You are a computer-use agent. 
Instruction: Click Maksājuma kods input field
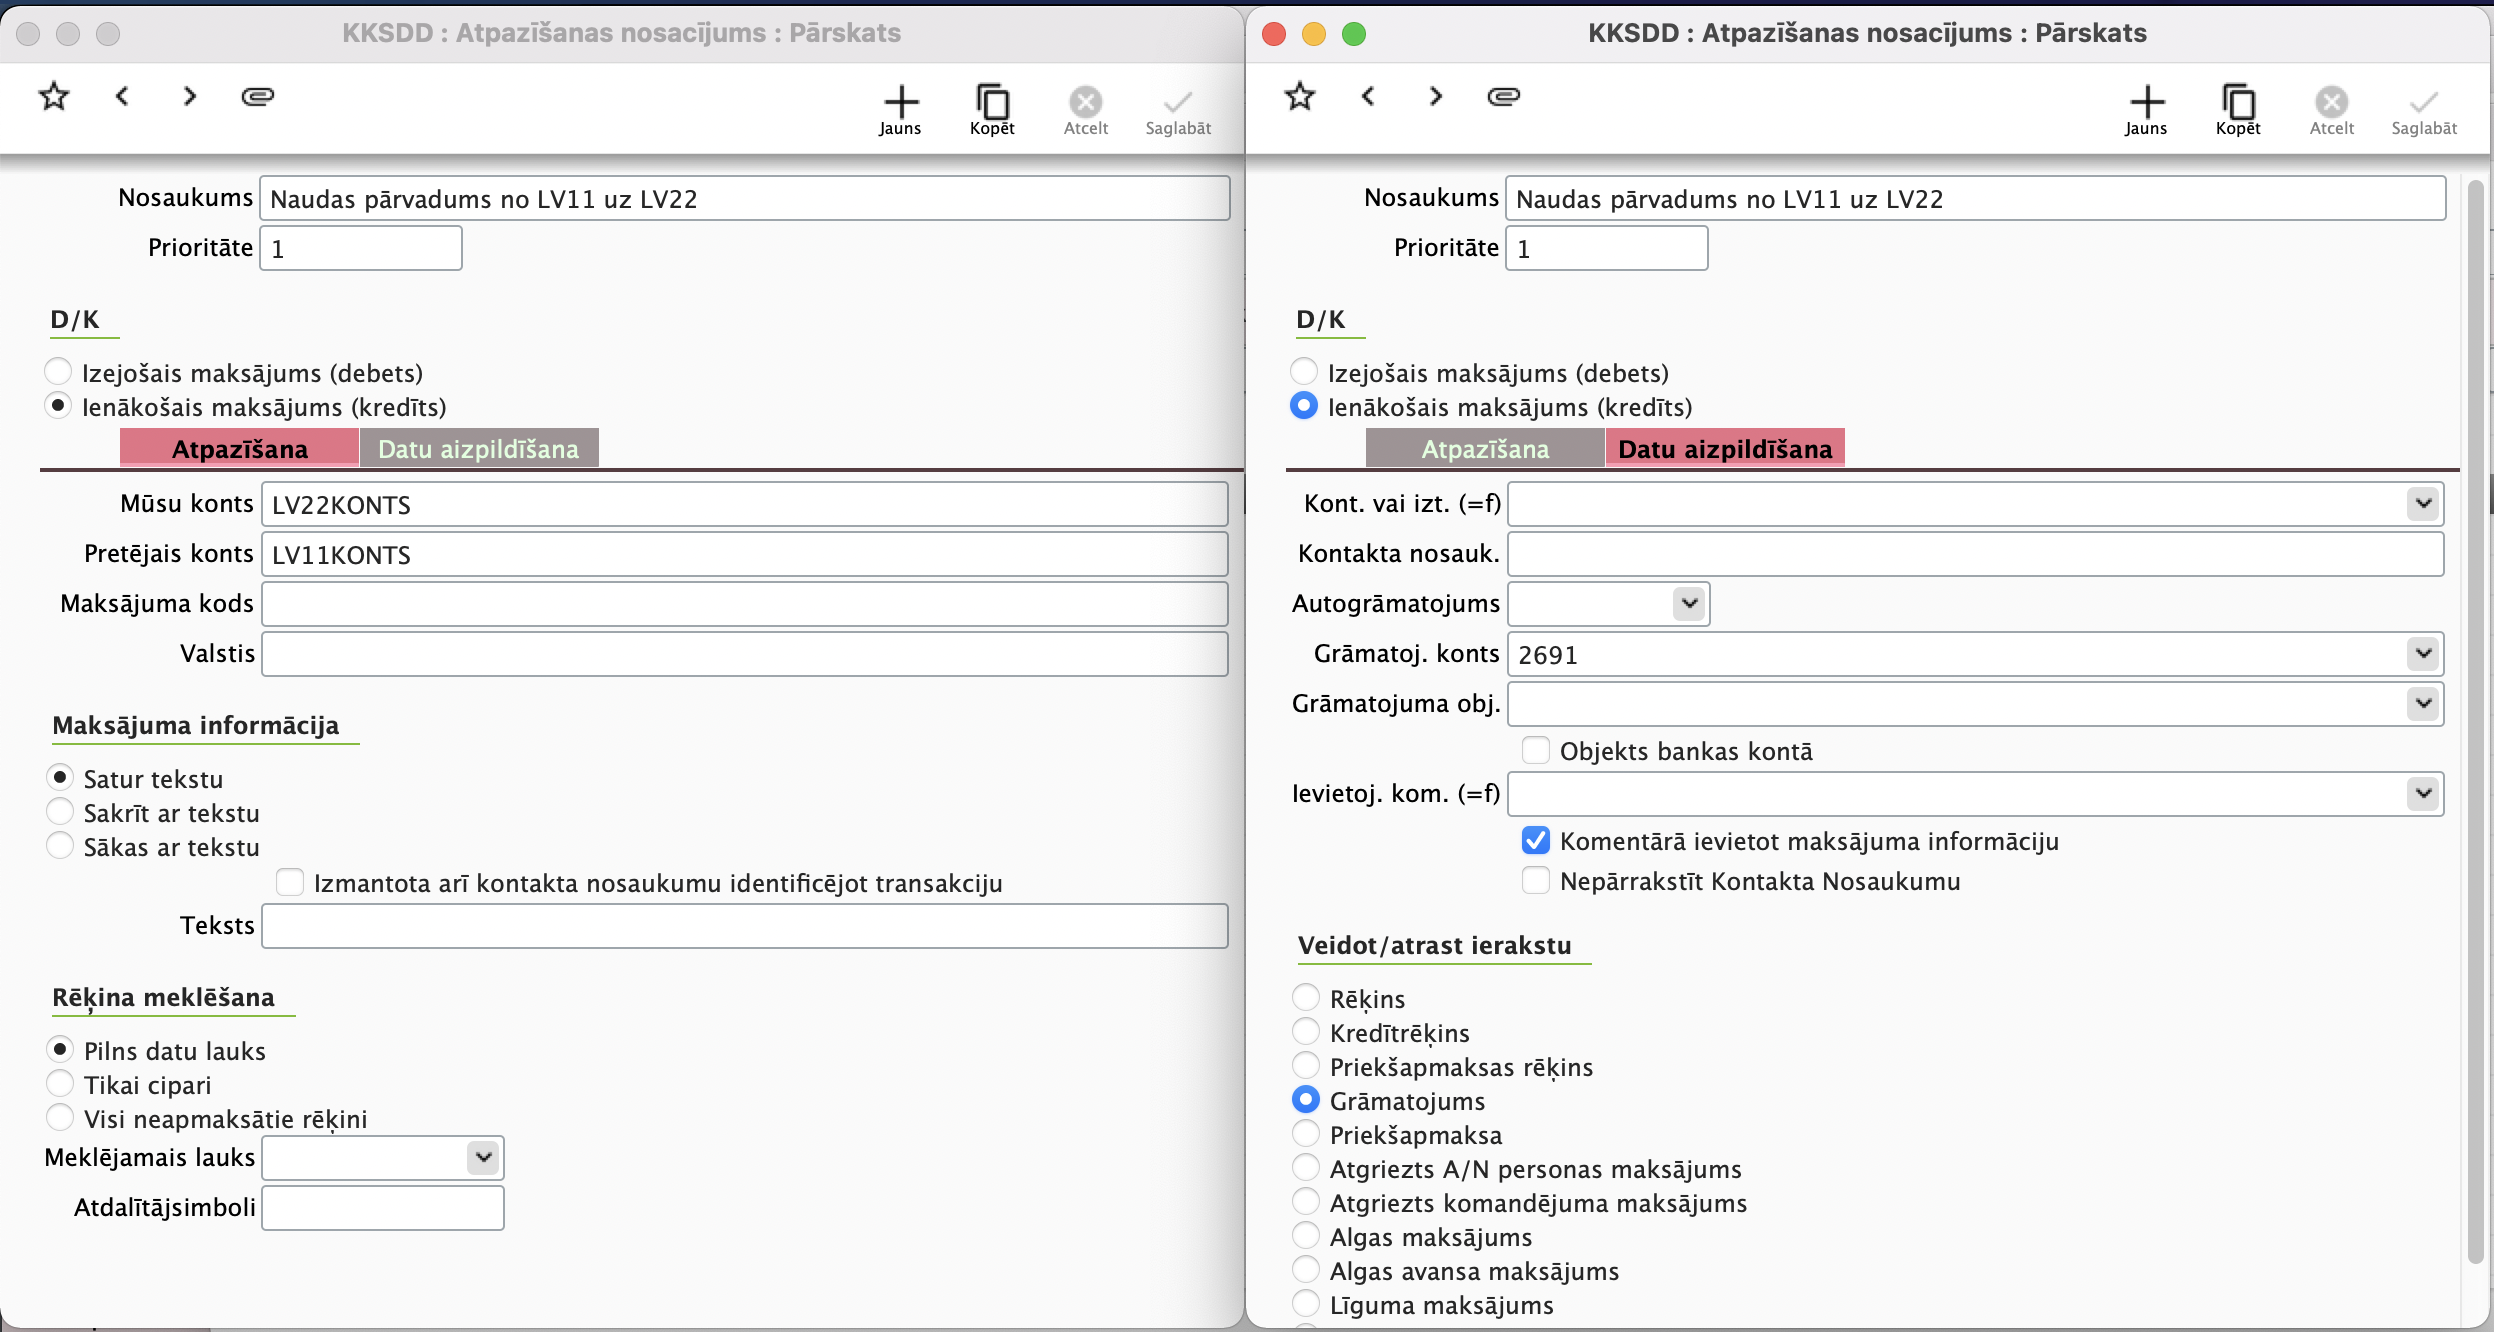tap(745, 604)
